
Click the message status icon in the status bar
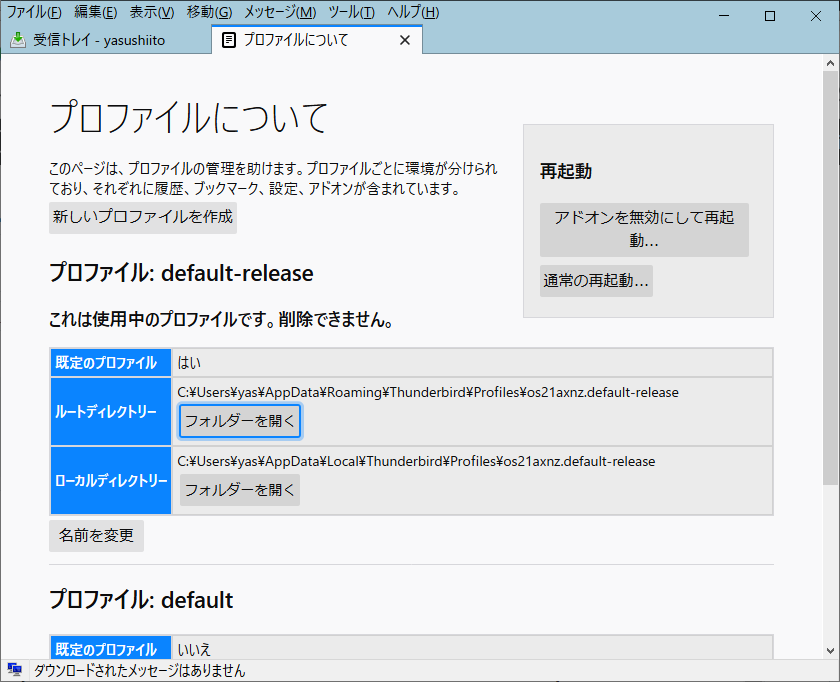(x=14, y=668)
